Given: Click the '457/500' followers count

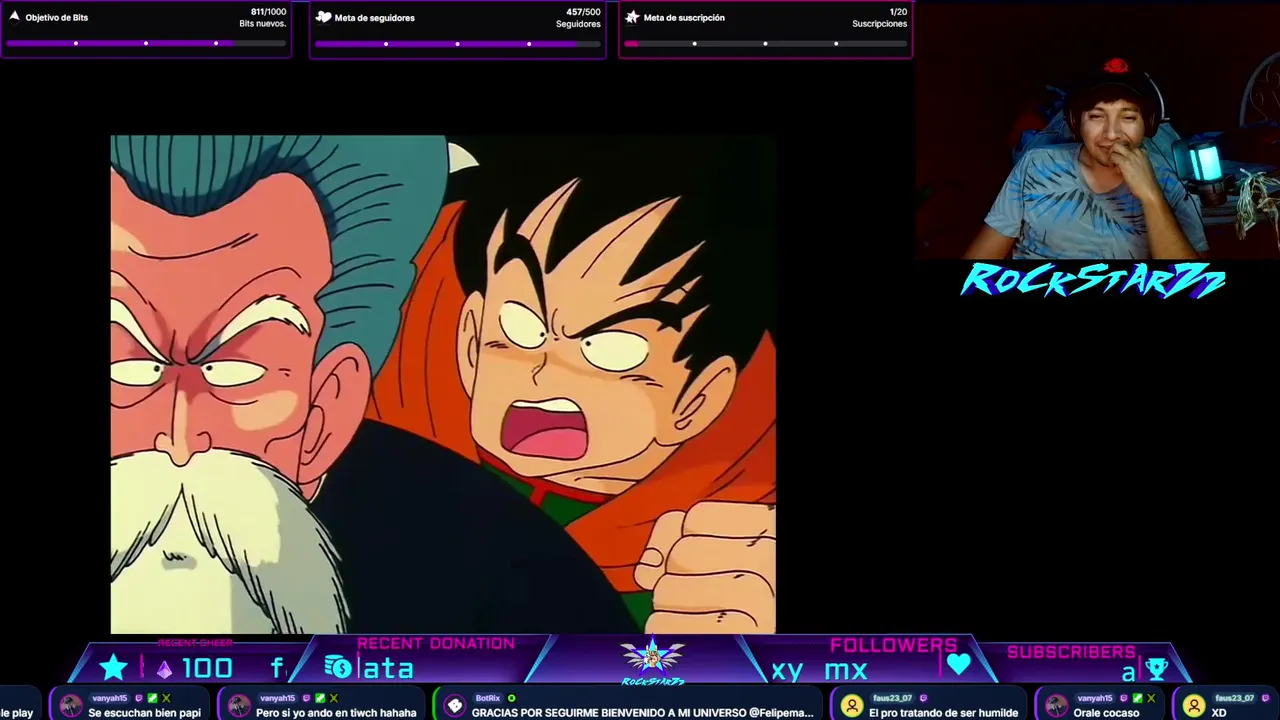Looking at the screenshot, I should point(583,12).
